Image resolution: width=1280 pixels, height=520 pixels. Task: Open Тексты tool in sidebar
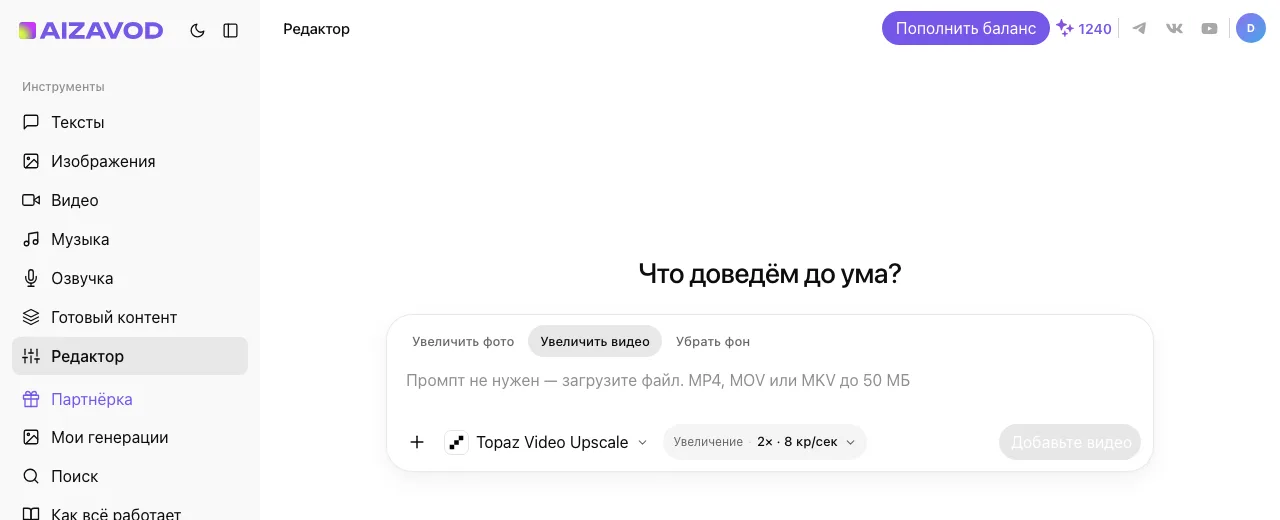pos(130,122)
